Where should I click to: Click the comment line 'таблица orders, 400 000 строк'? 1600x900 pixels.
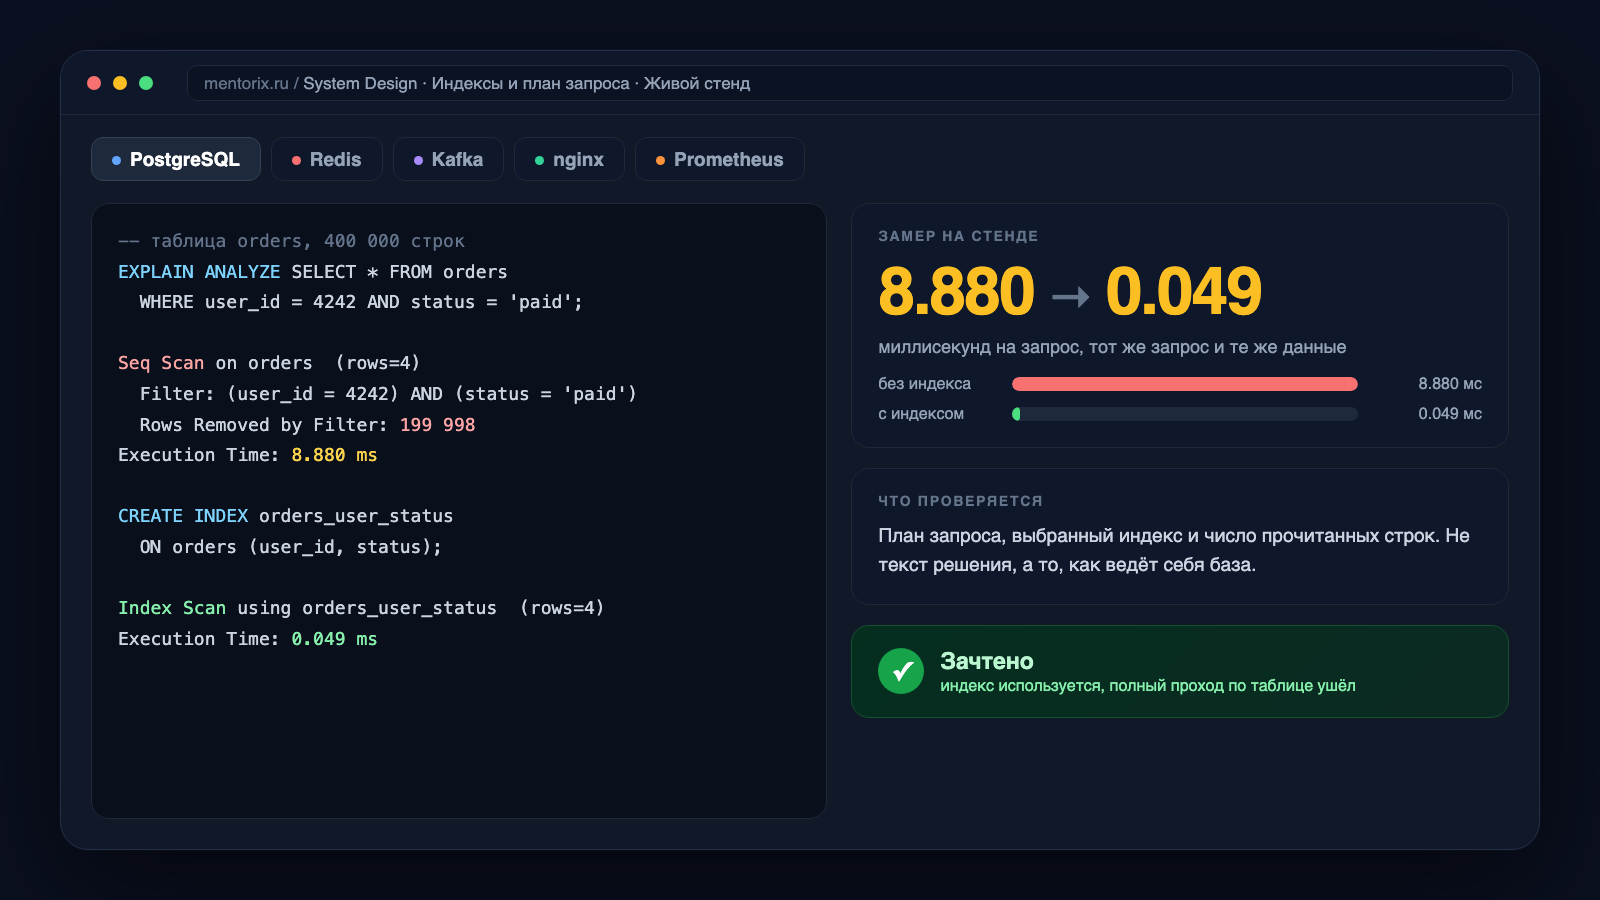coord(291,241)
